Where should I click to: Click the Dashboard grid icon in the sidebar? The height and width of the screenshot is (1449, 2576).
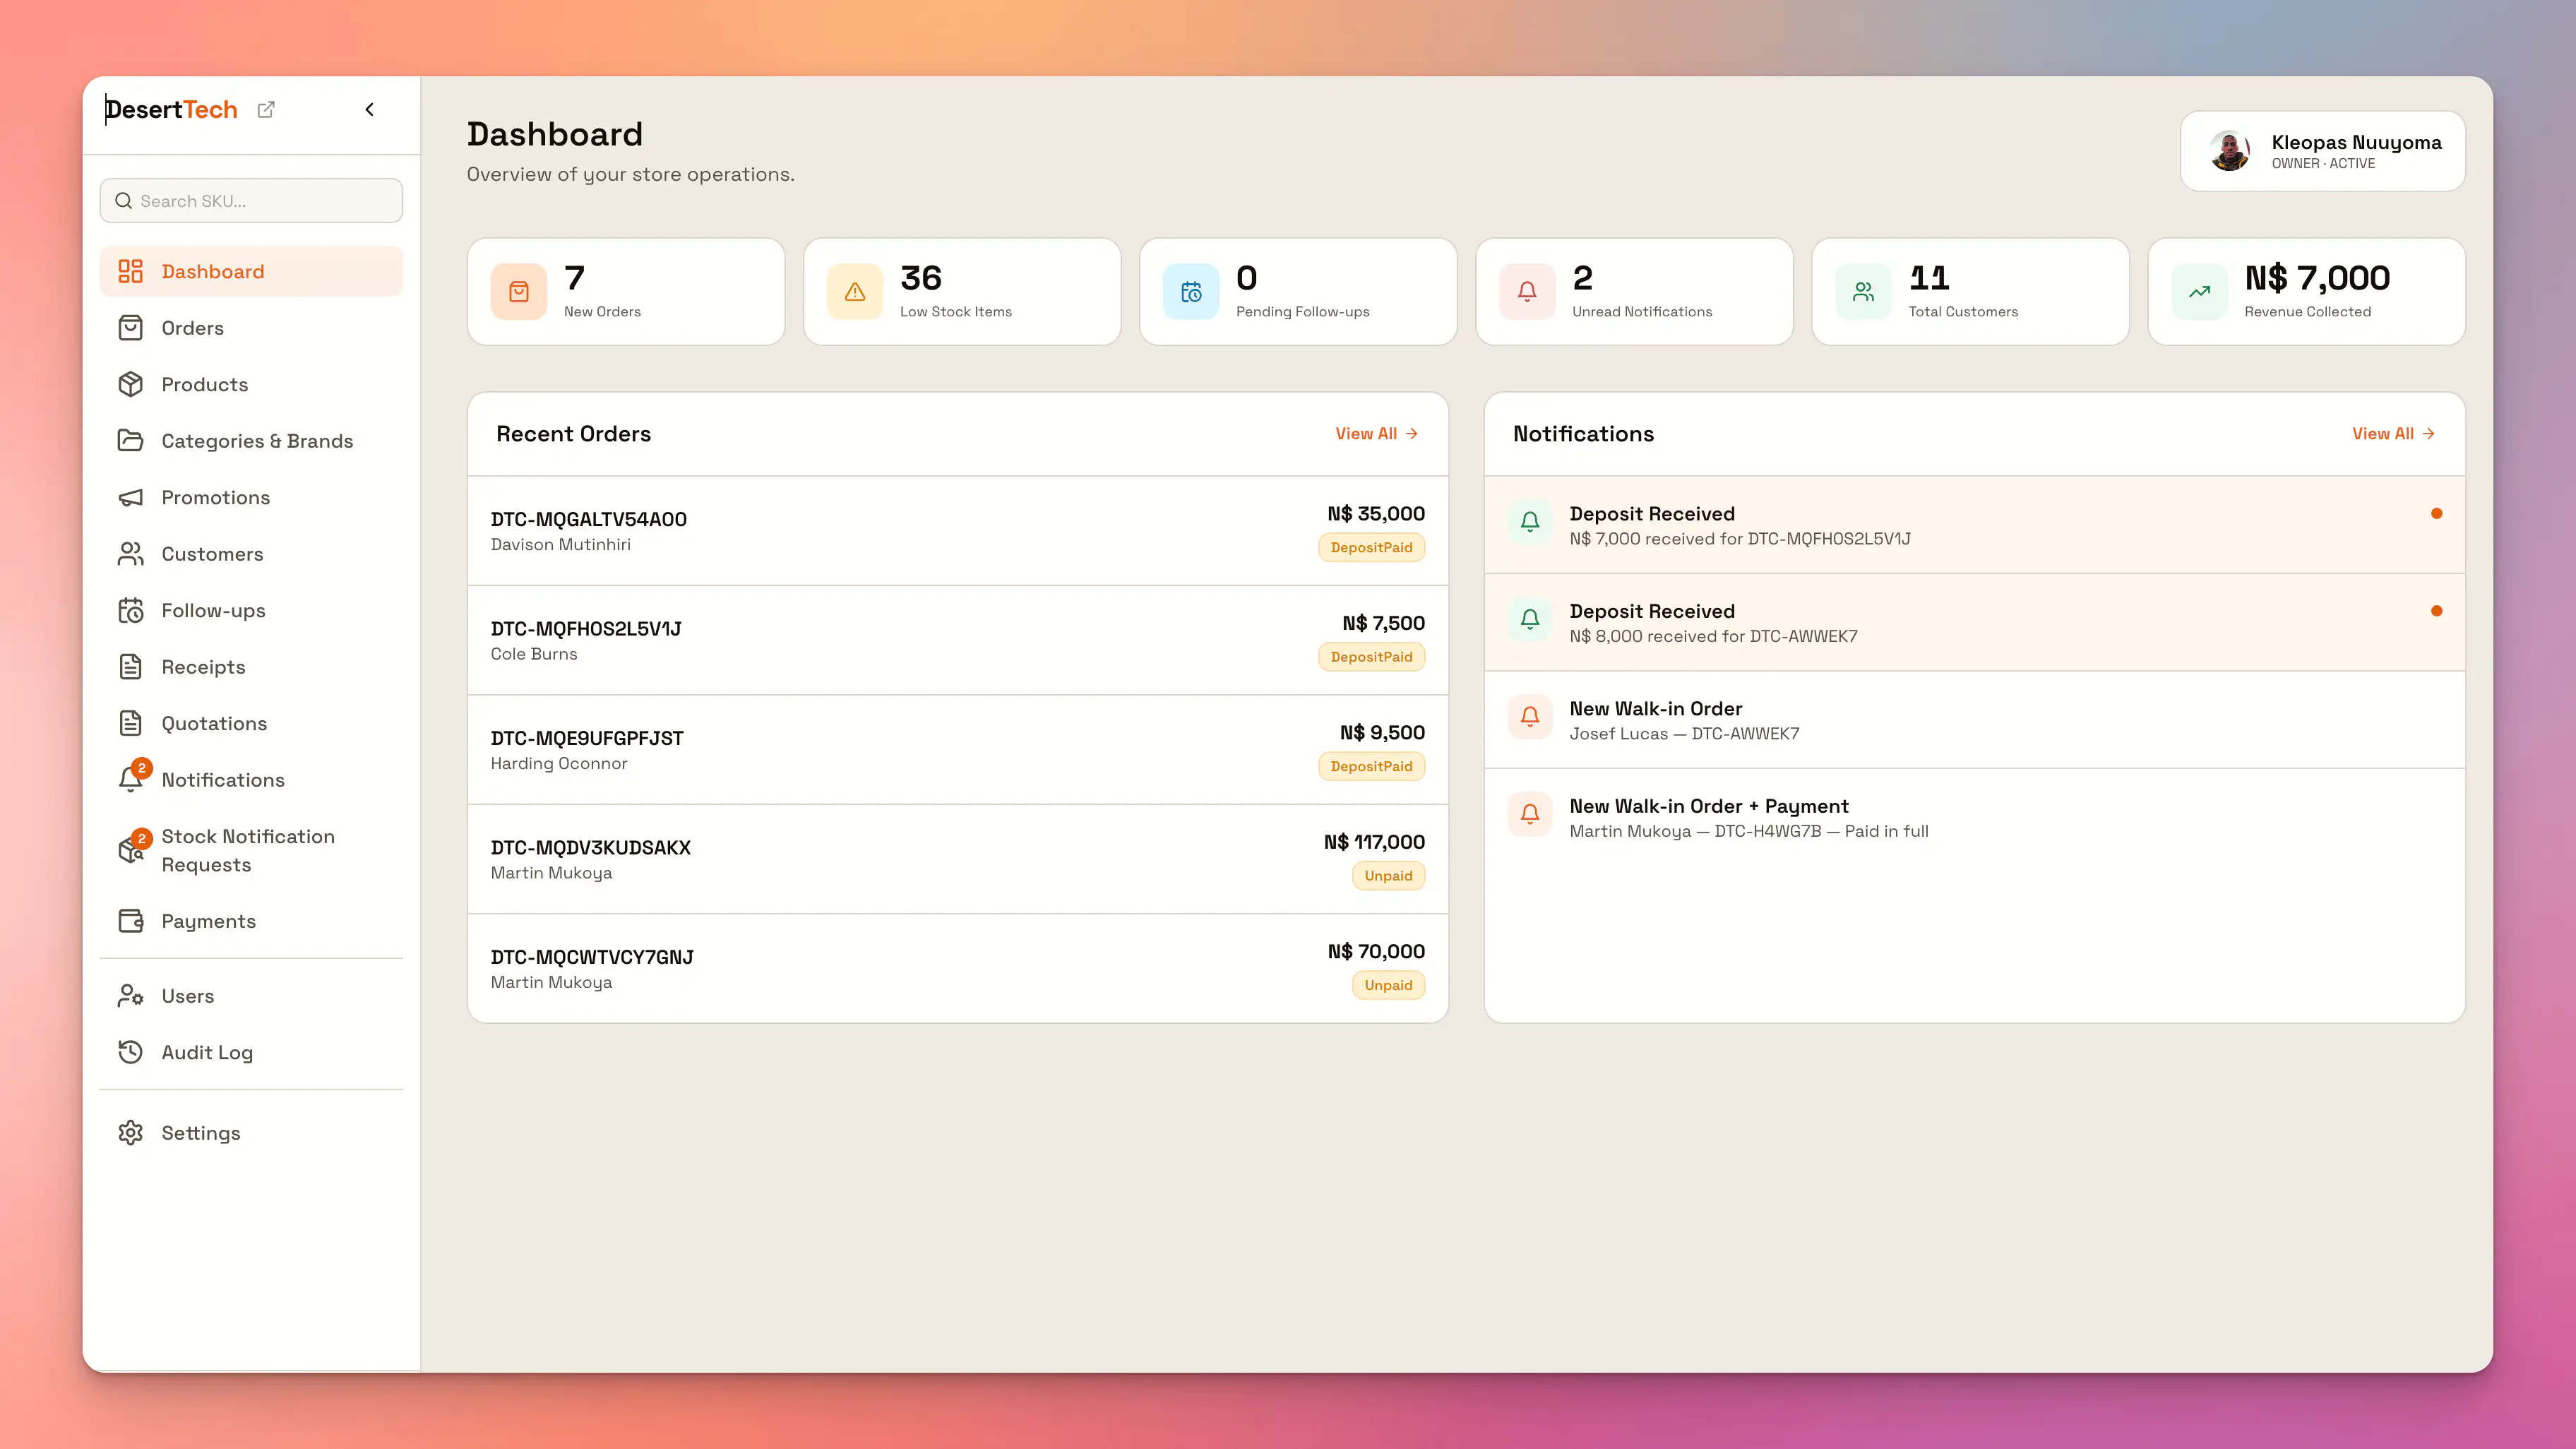click(x=130, y=271)
